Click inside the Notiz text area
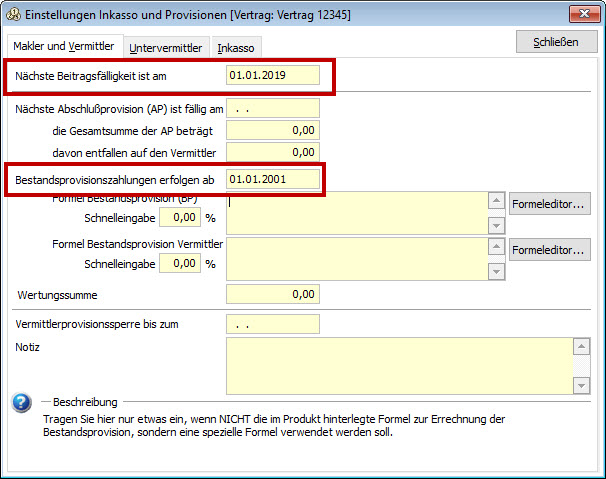The image size is (606, 479). coord(400,365)
